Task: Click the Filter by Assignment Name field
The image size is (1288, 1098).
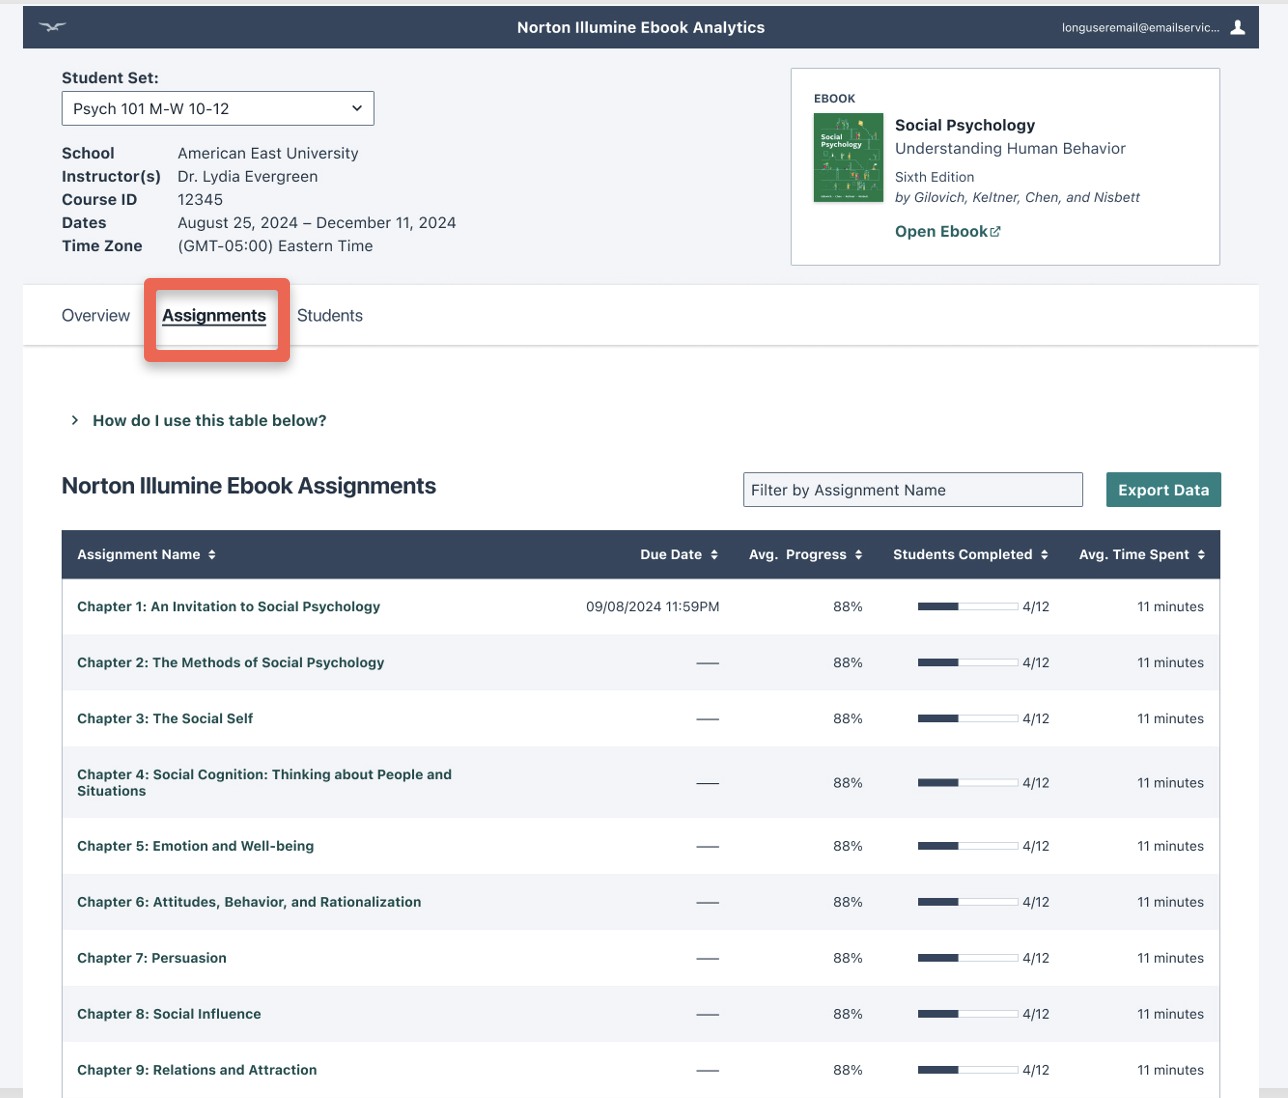Action: (913, 490)
